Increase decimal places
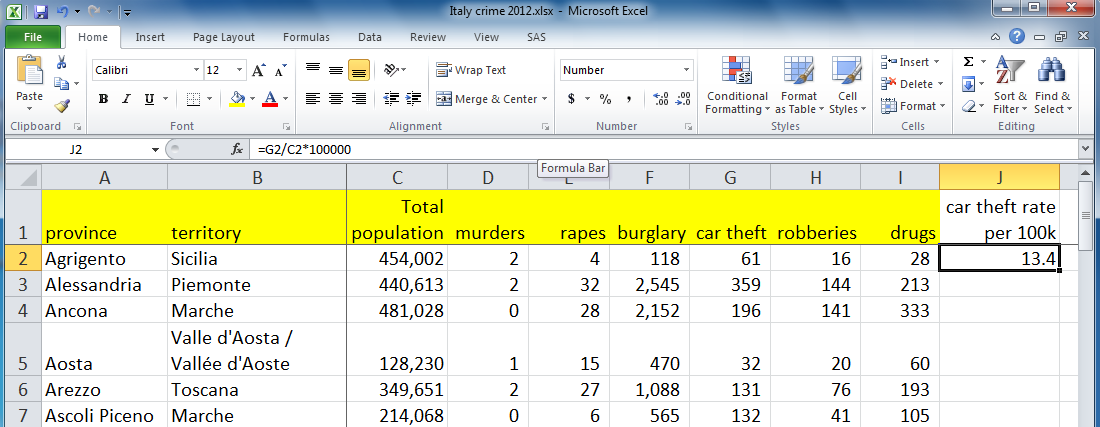 (x=660, y=99)
